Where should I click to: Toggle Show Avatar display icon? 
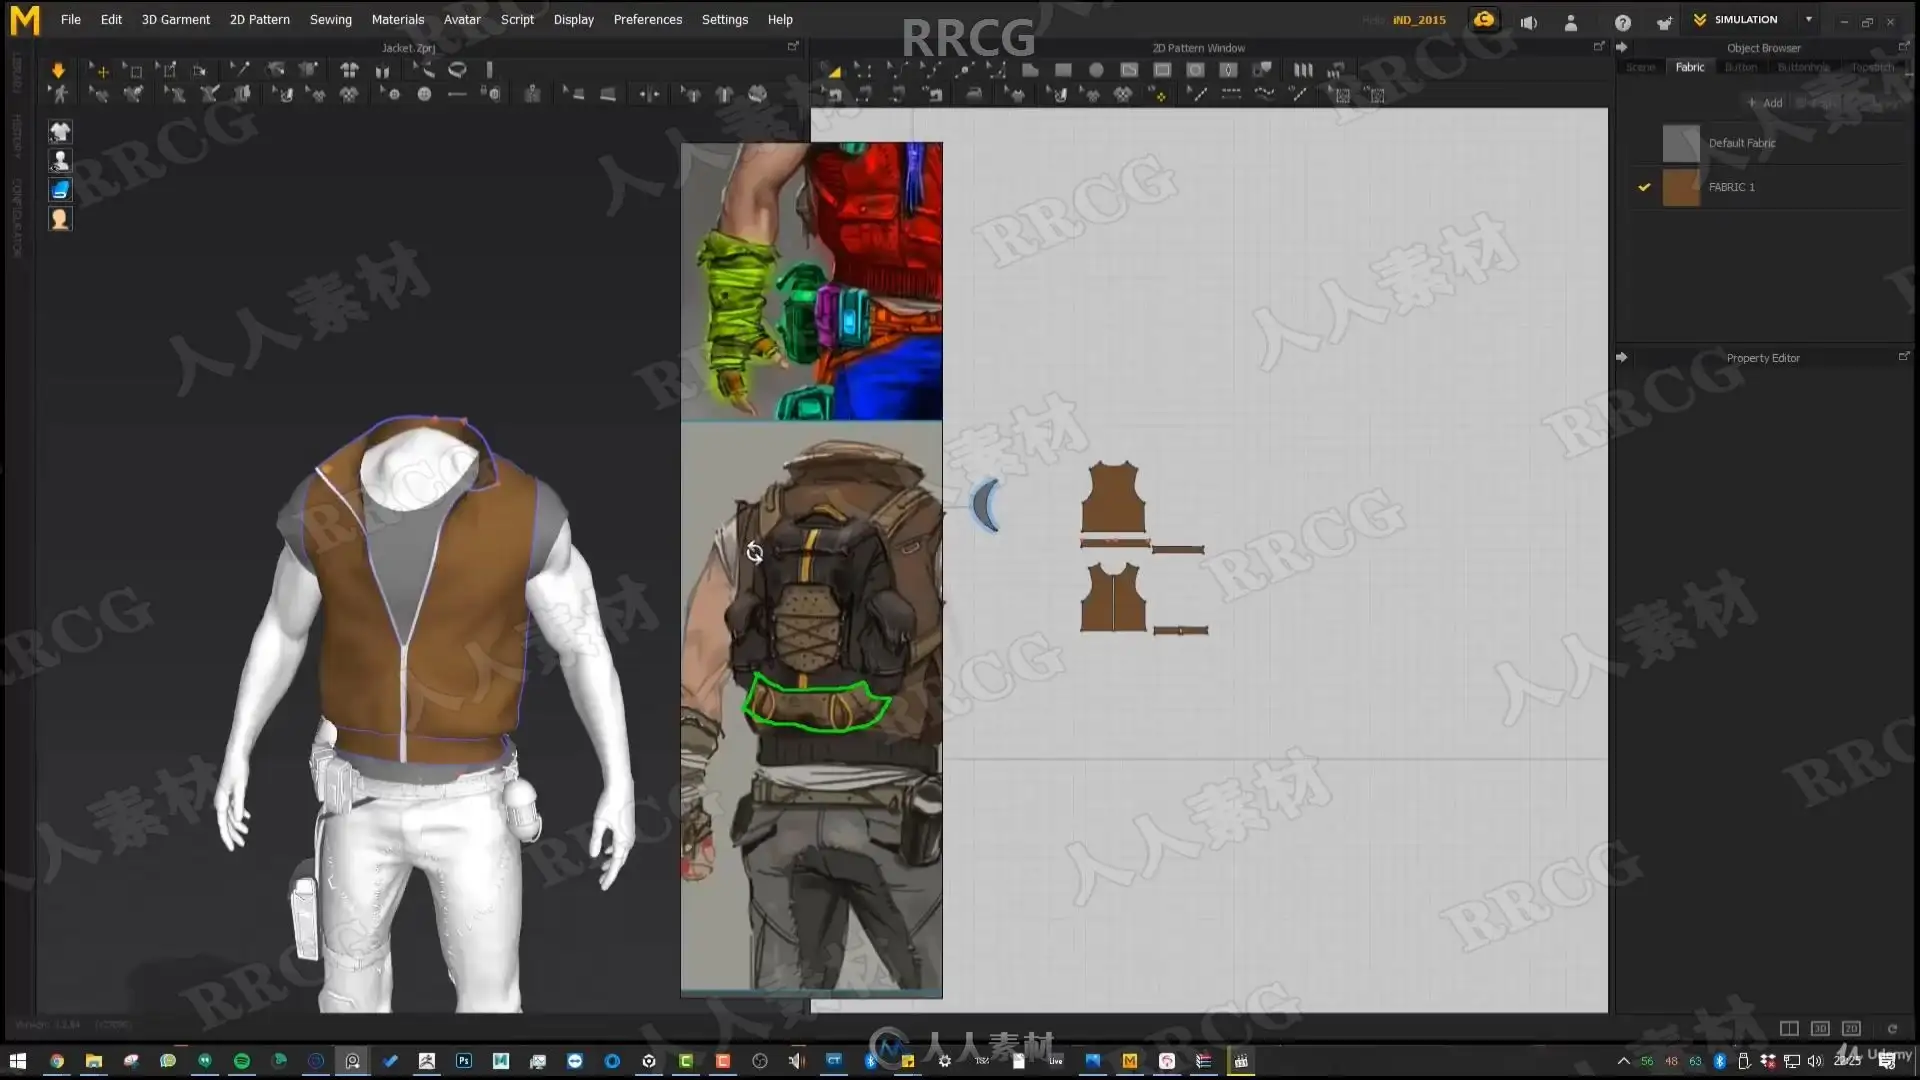pyautogui.click(x=60, y=160)
